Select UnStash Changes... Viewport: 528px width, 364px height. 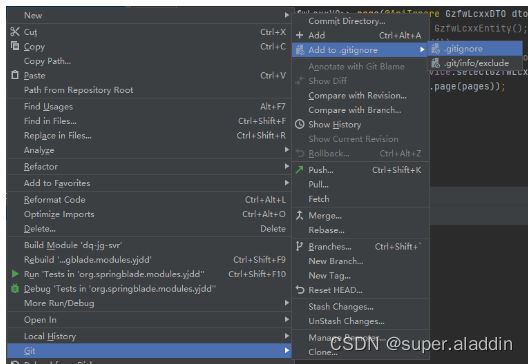point(346,321)
